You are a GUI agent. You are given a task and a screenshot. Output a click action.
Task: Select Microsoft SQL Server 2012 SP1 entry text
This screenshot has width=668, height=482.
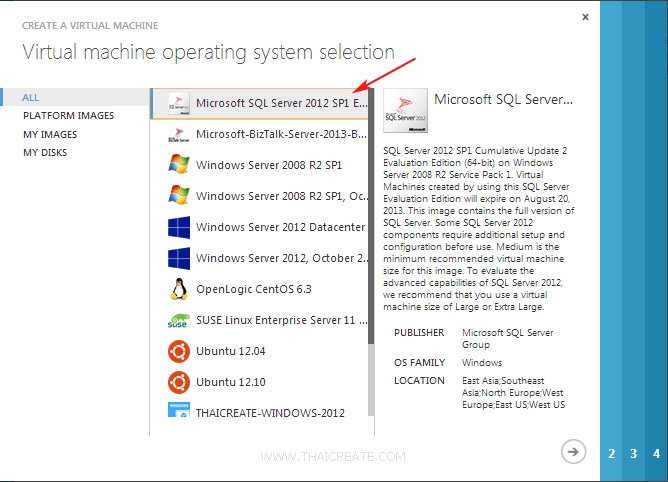click(281, 103)
